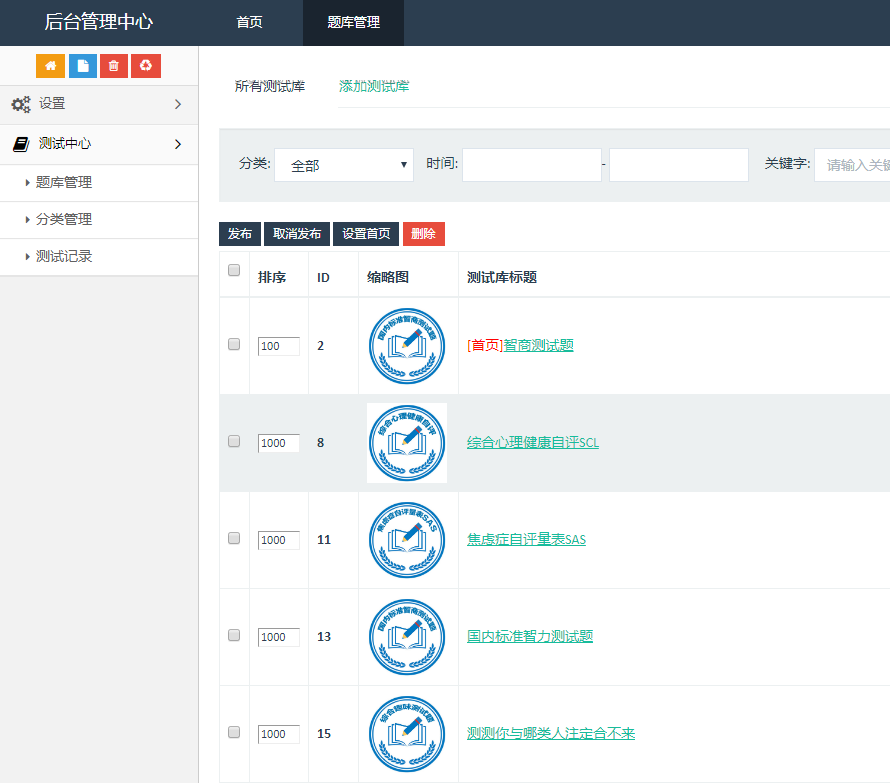
Task: Toggle the select-all checkbox in table header
Action: pos(234,270)
